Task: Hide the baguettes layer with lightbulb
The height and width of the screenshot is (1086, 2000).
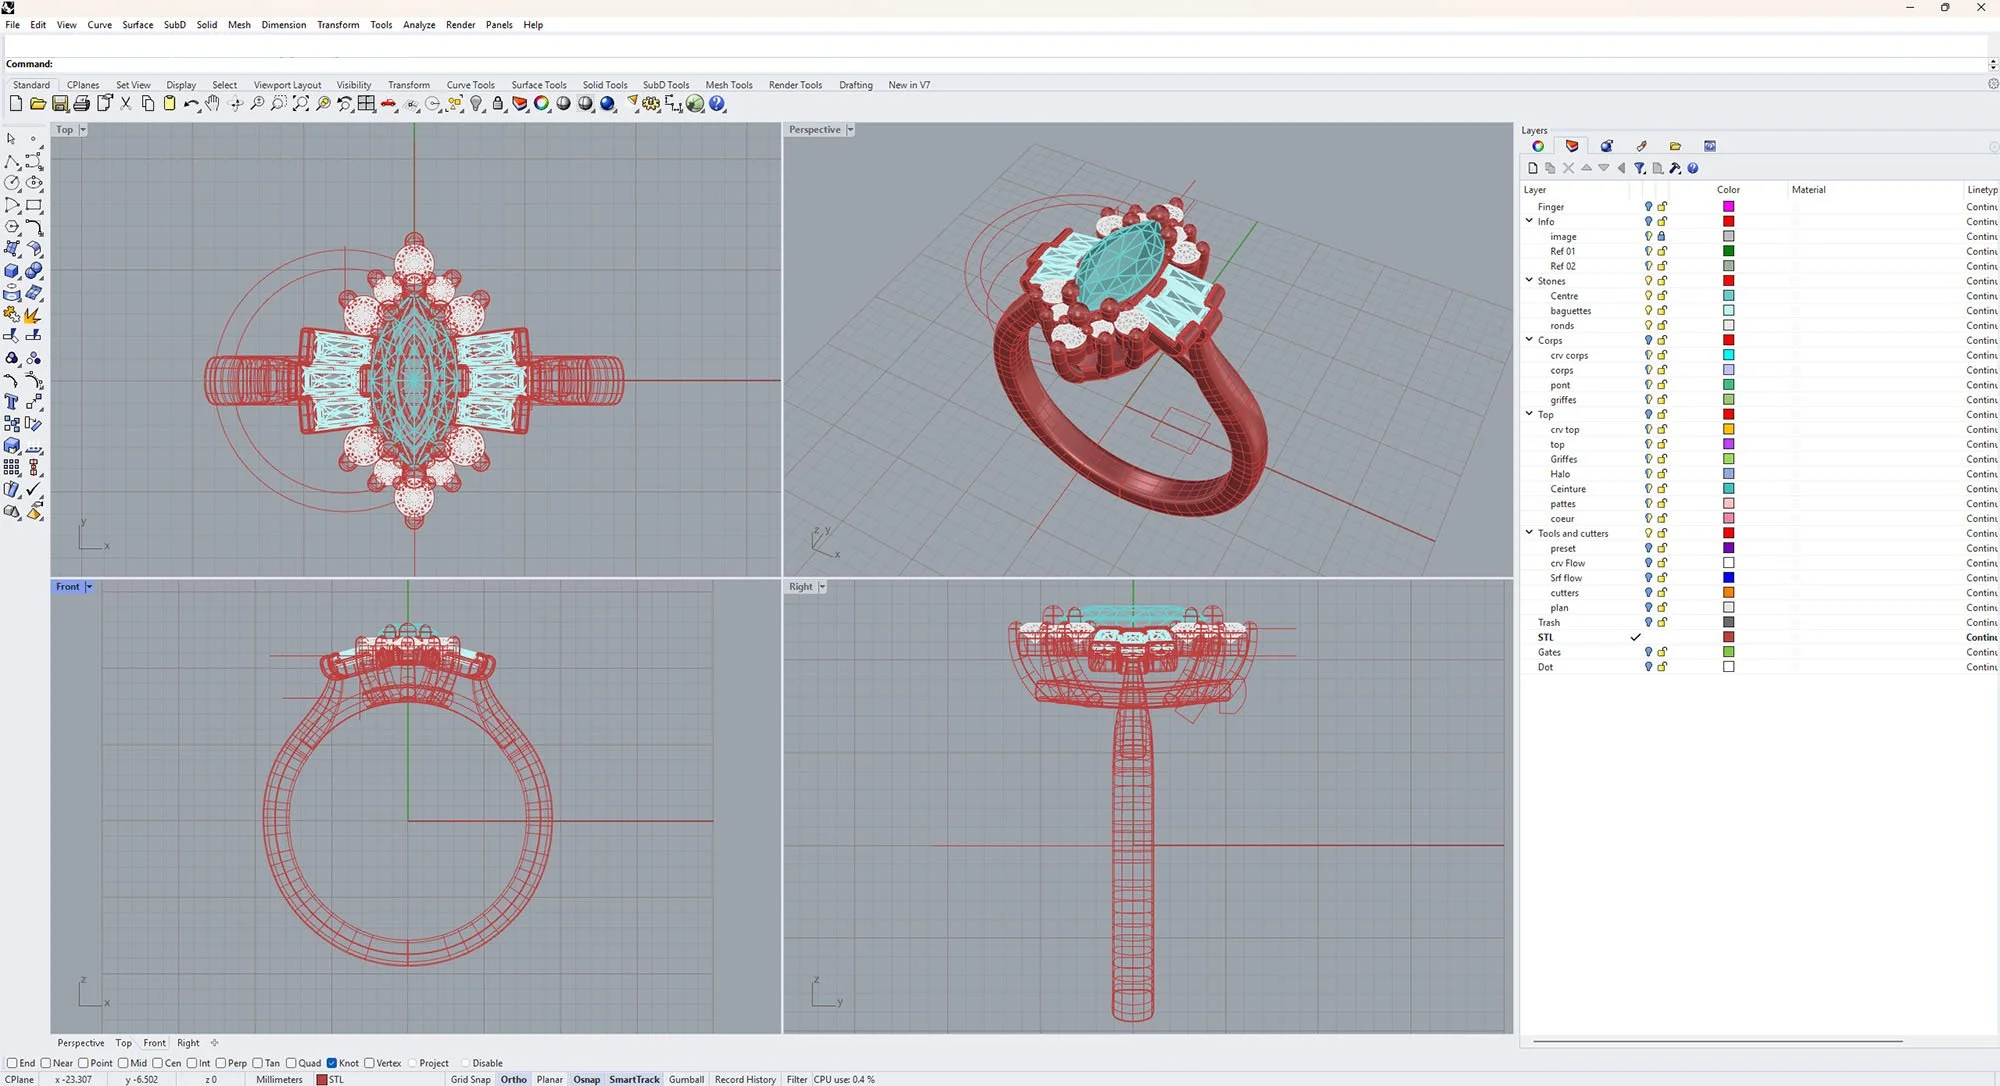Action: [x=1648, y=311]
